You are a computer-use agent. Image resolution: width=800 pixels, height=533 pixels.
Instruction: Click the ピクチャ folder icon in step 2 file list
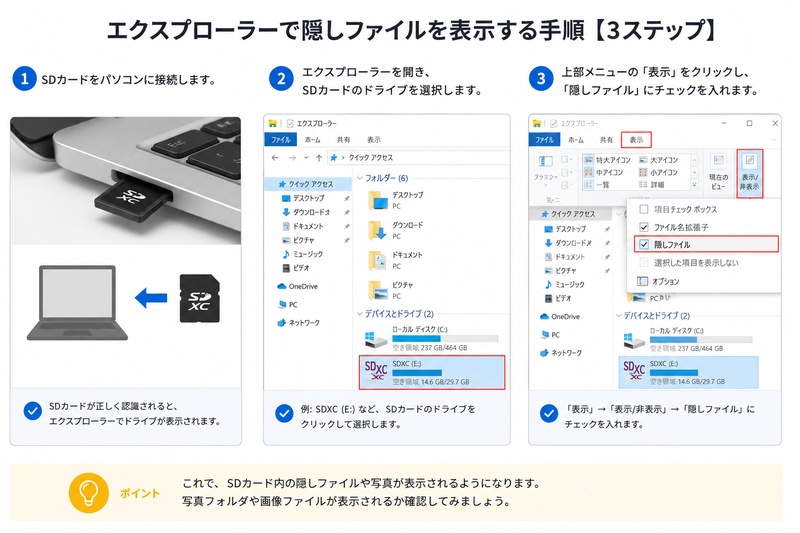pos(378,291)
